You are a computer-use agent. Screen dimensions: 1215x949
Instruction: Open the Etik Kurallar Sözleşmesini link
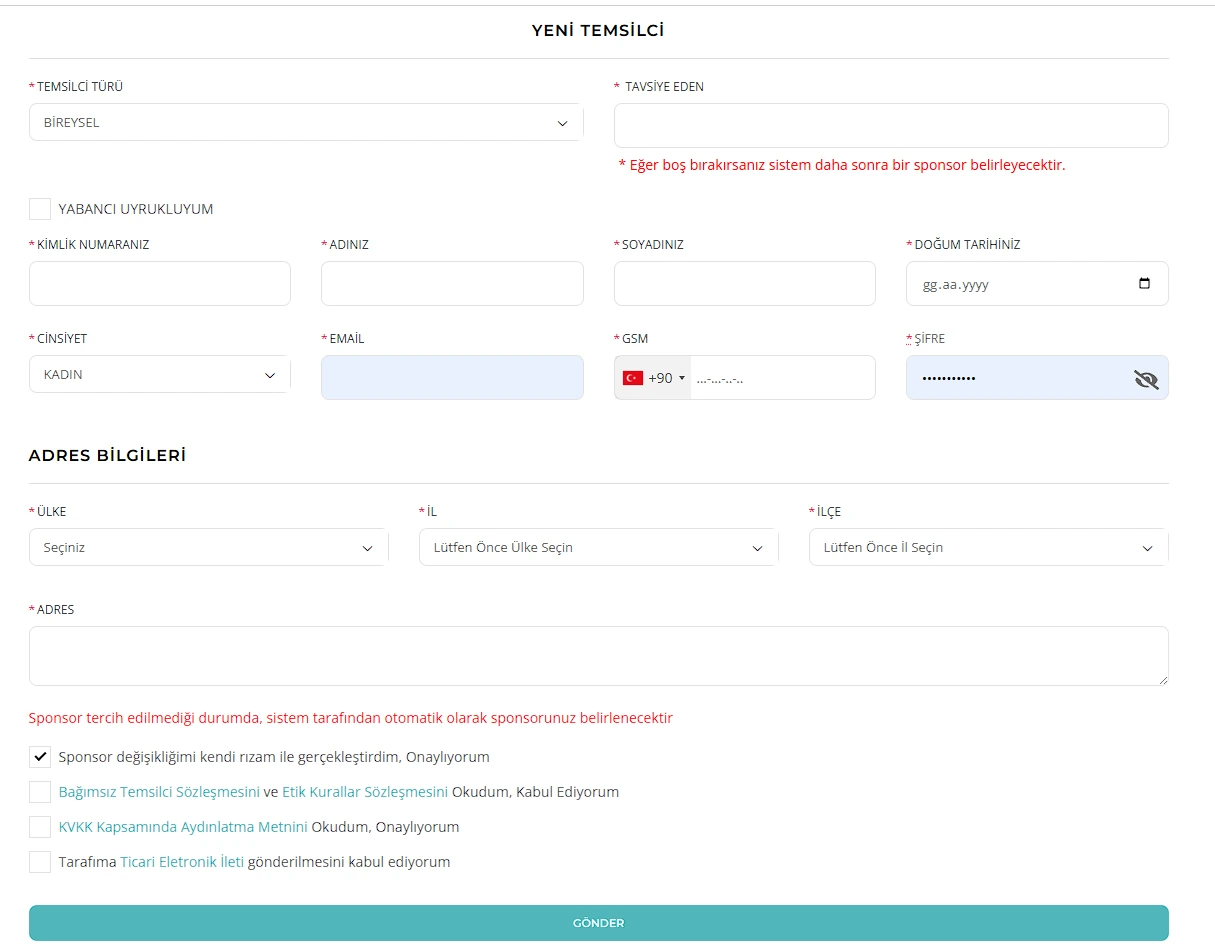coord(365,792)
